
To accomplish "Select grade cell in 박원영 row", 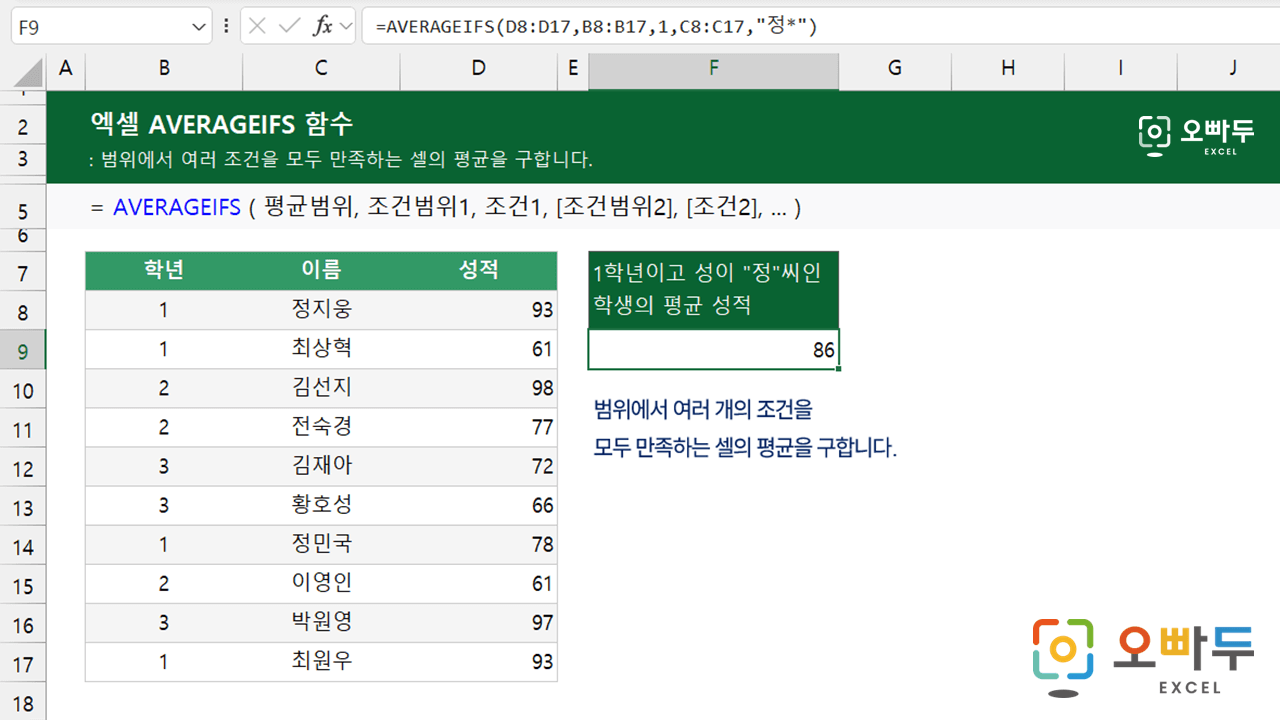I will [164, 621].
